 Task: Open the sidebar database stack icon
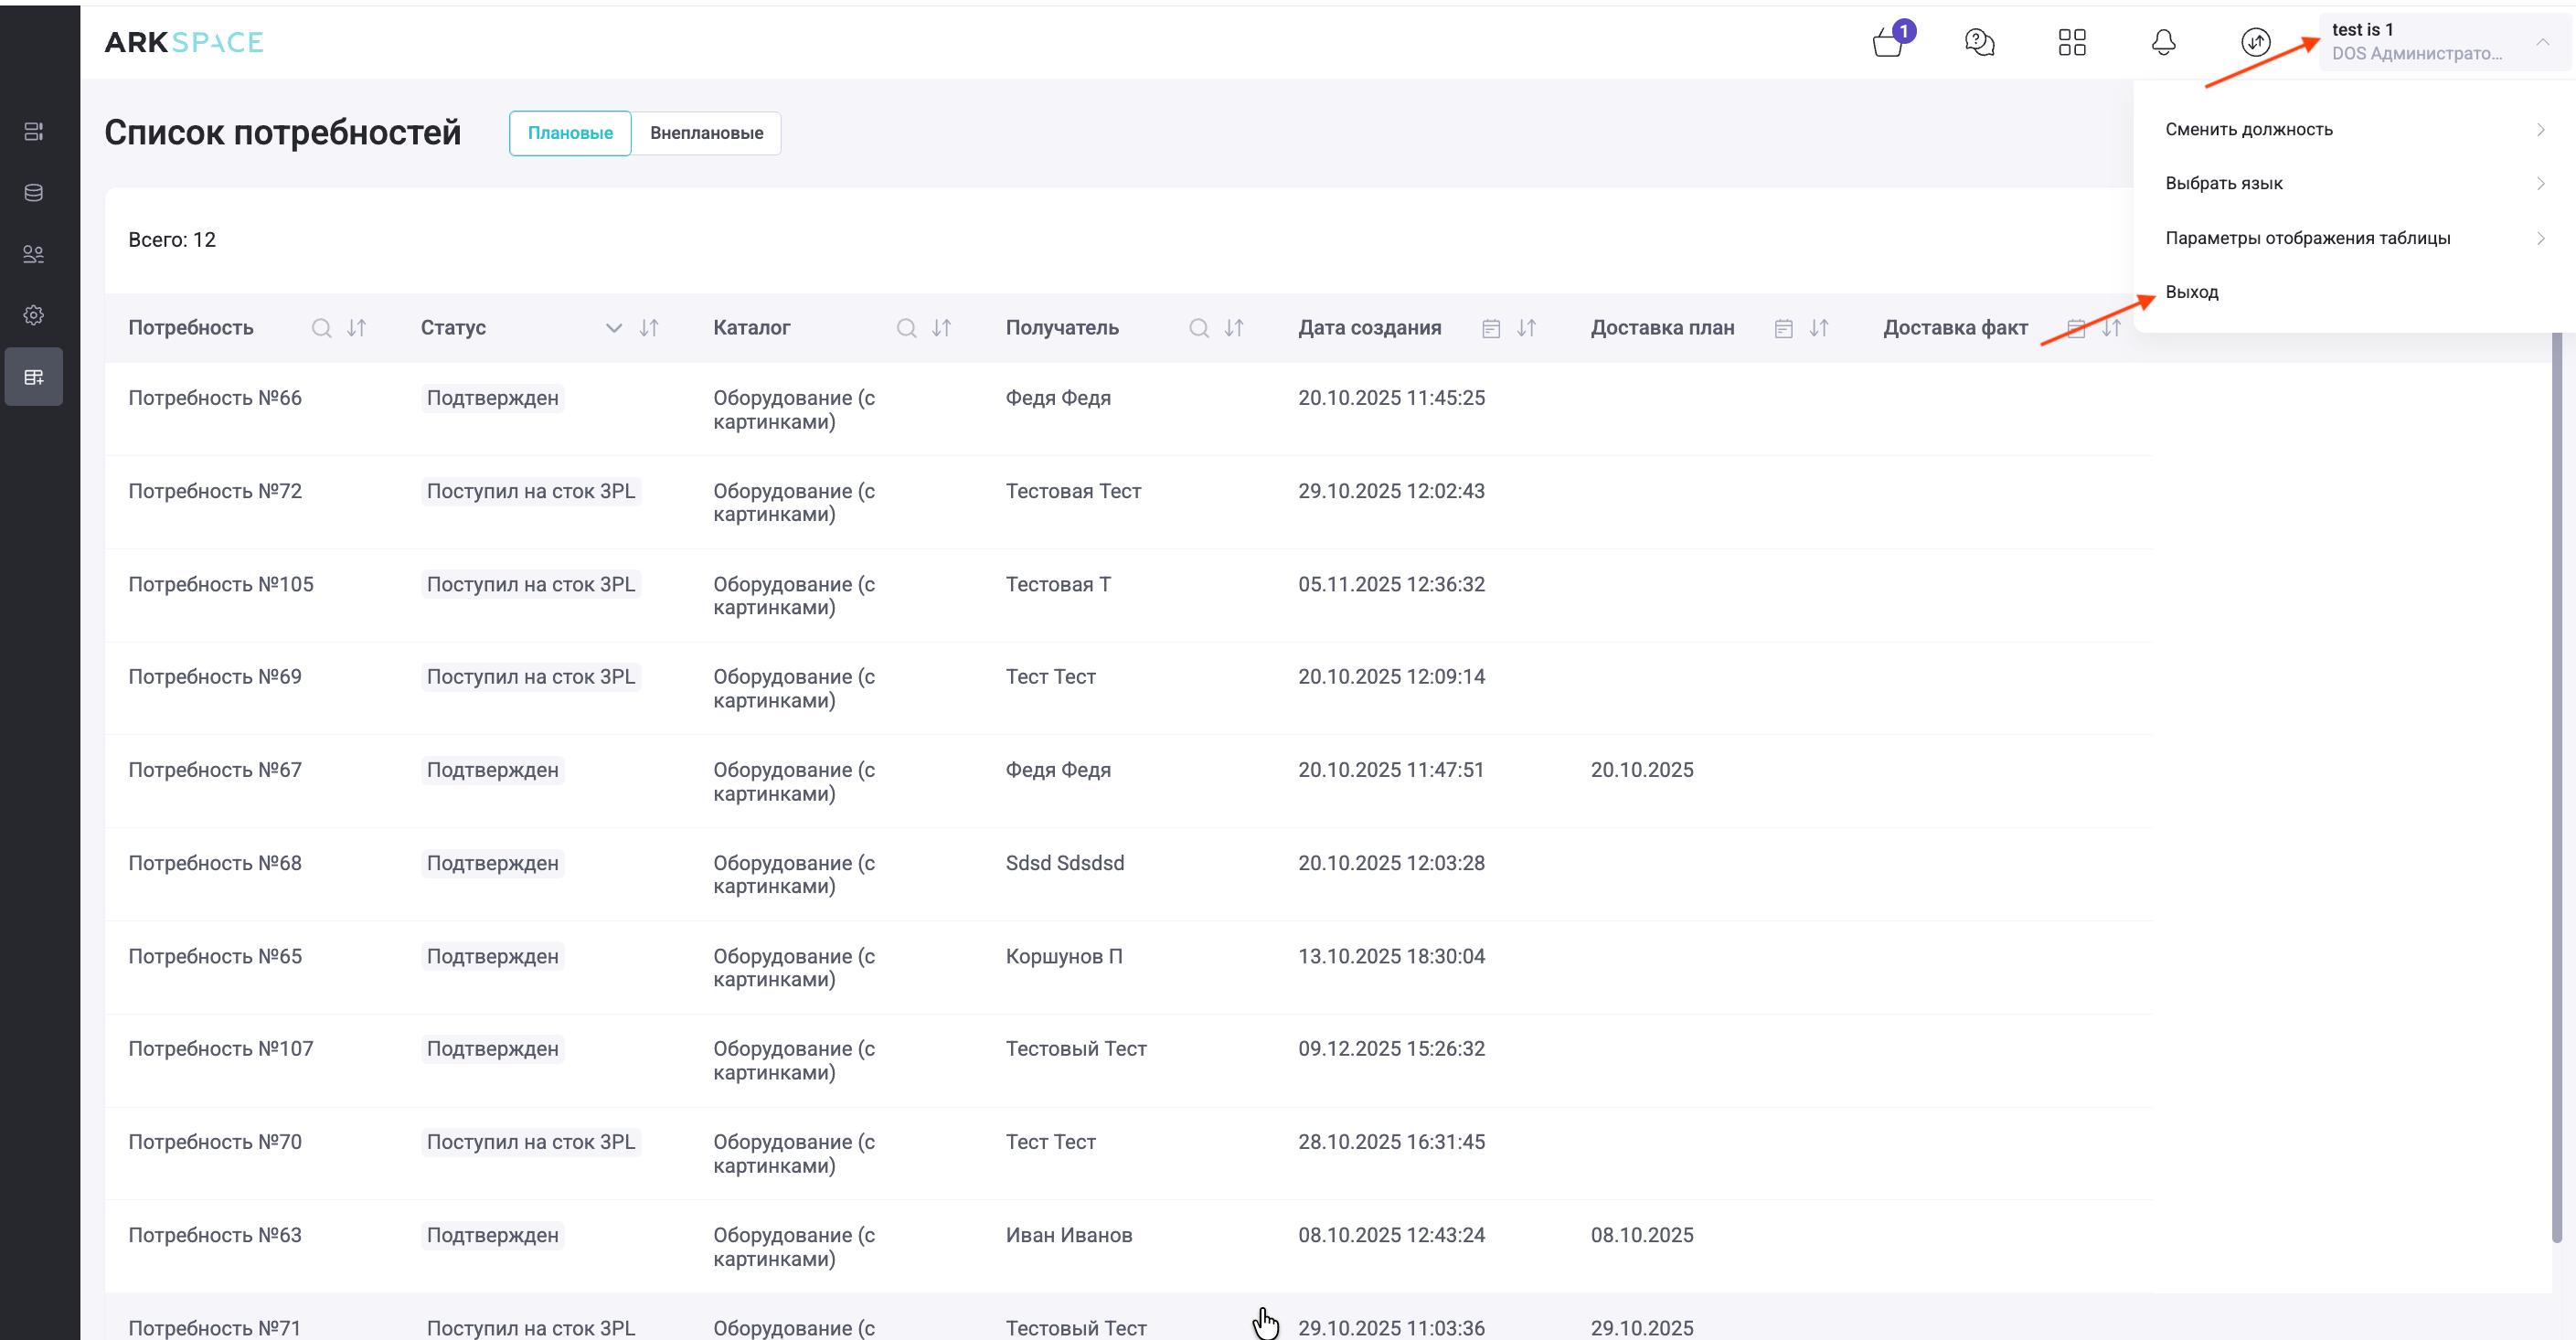pyautogui.click(x=33, y=193)
